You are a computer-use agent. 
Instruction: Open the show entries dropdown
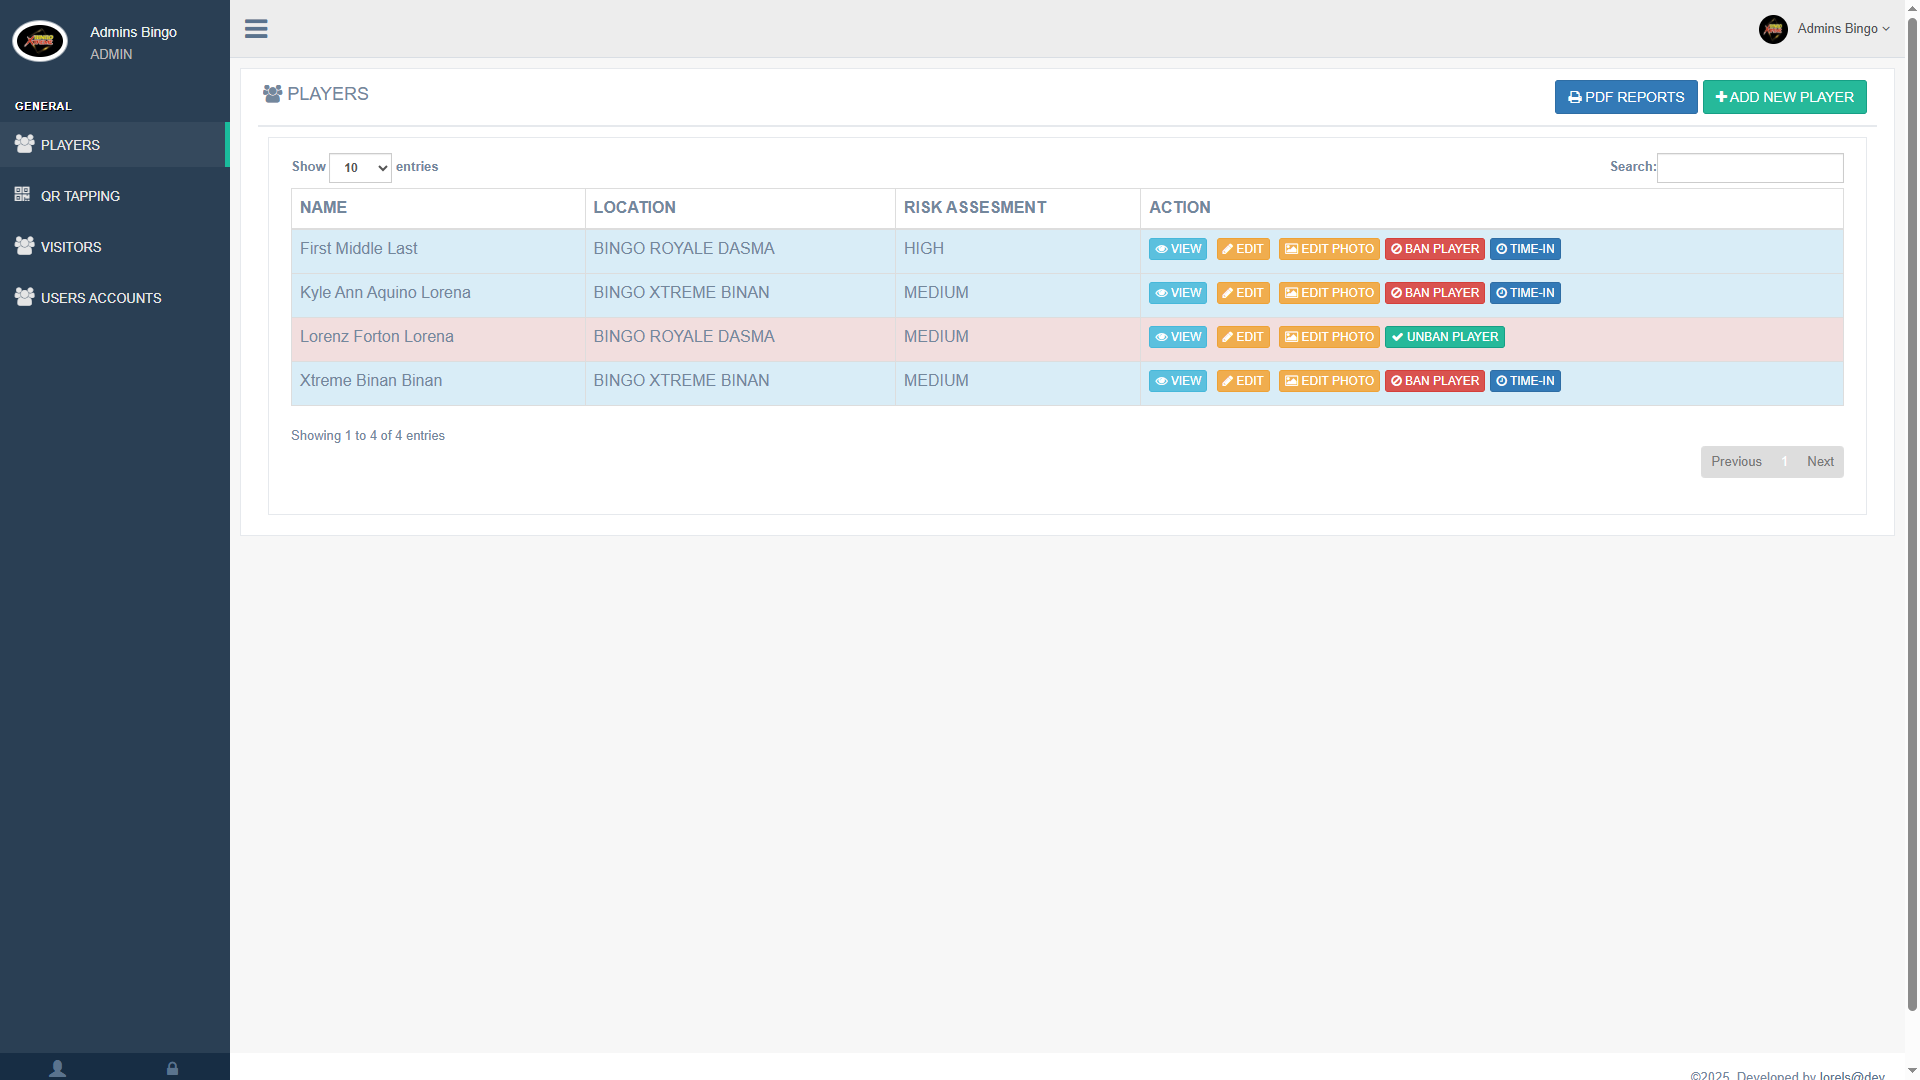[x=360, y=168]
